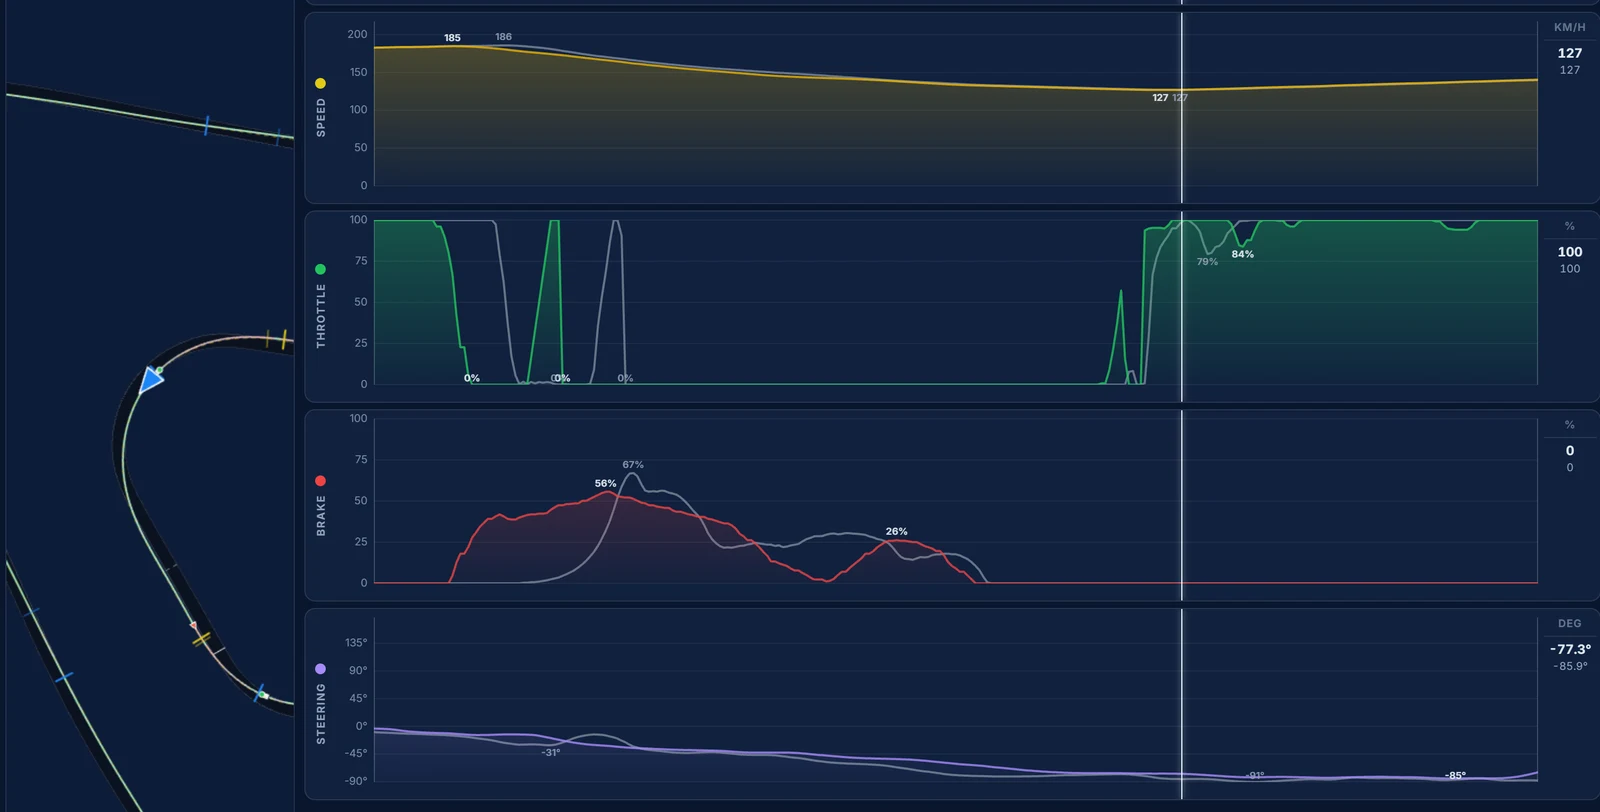
Task: Click the 84% throttle dip label
Action: [x=1243, y=254]
